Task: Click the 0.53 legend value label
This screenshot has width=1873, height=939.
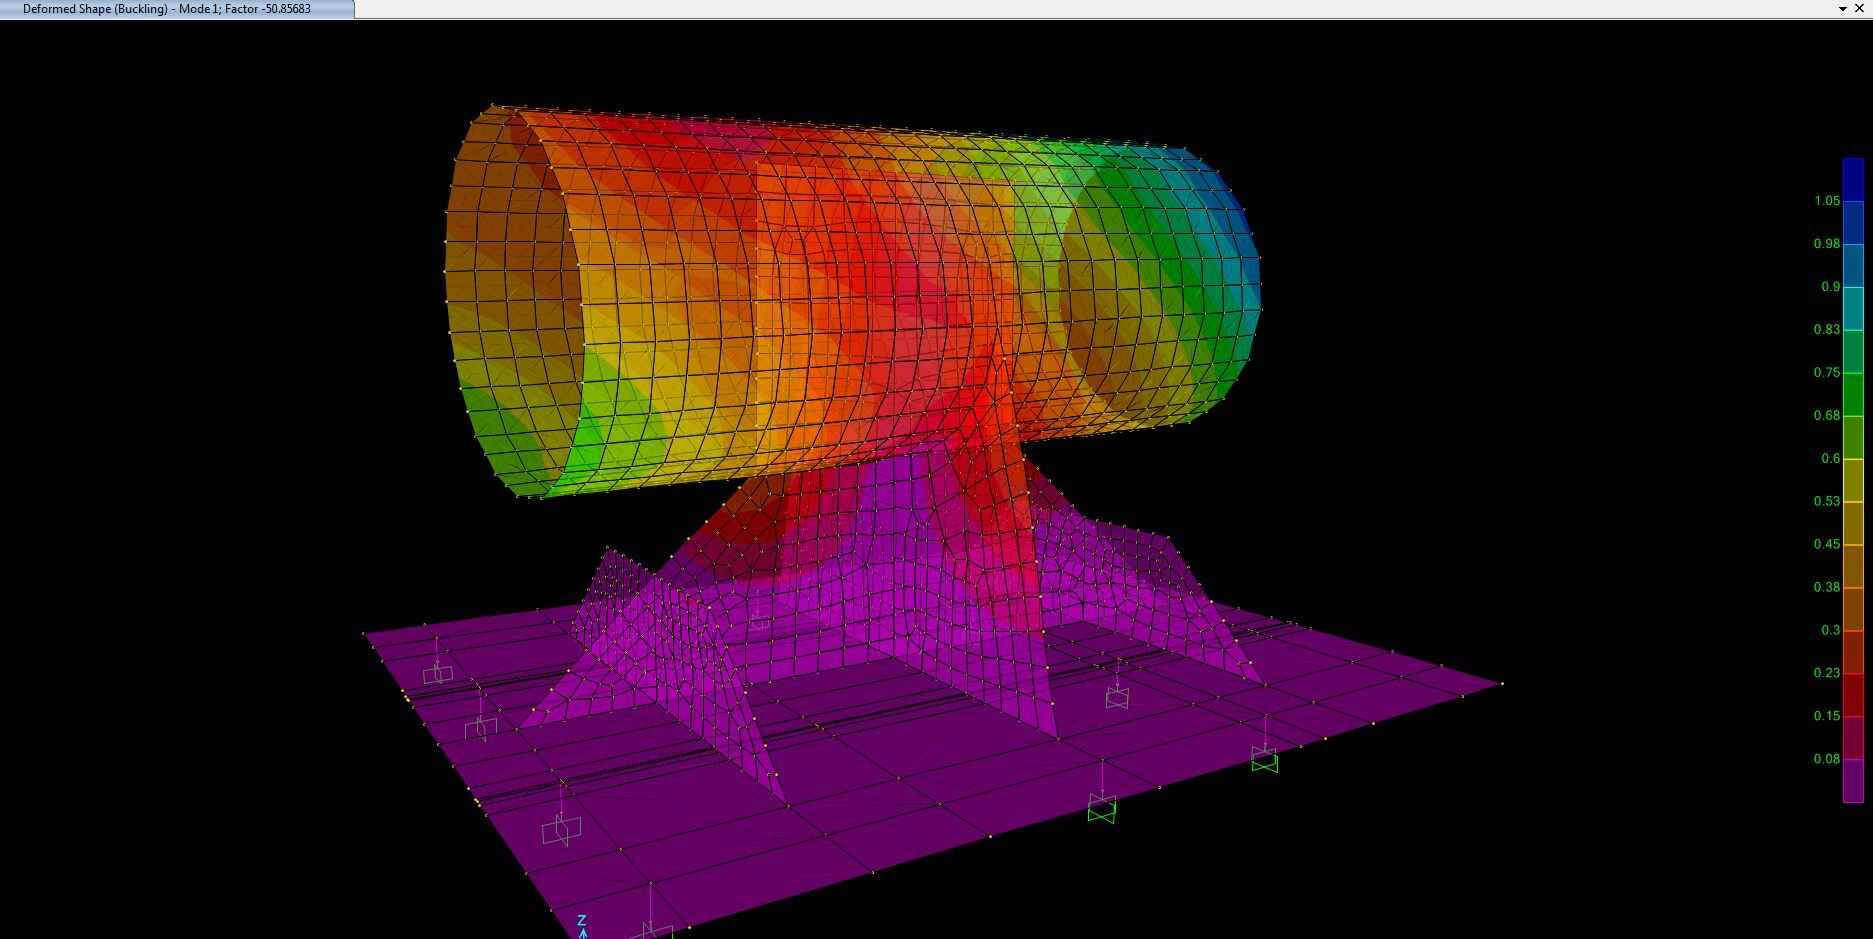Action: coord(1826,501)
